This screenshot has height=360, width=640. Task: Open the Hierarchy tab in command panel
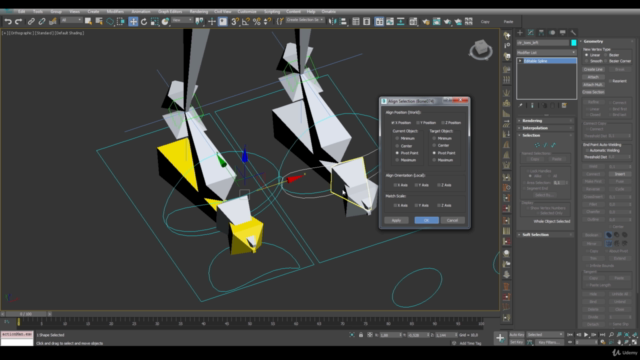pos(541,33)
